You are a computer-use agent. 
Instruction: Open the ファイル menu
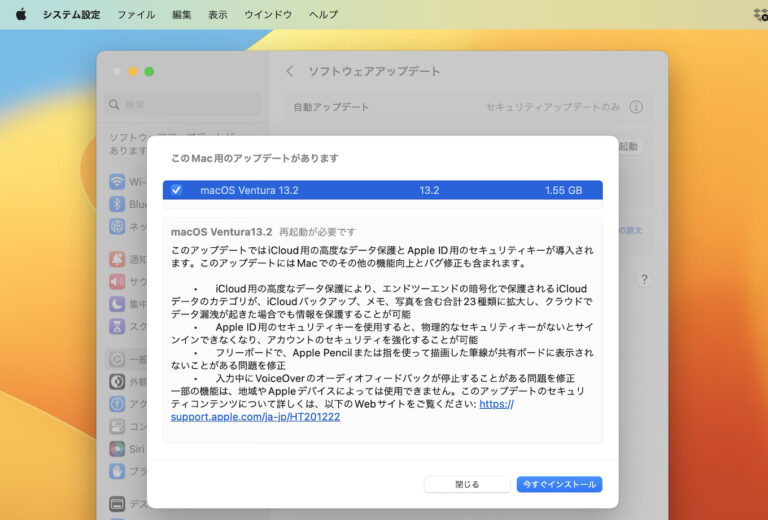tap(136, 15)
